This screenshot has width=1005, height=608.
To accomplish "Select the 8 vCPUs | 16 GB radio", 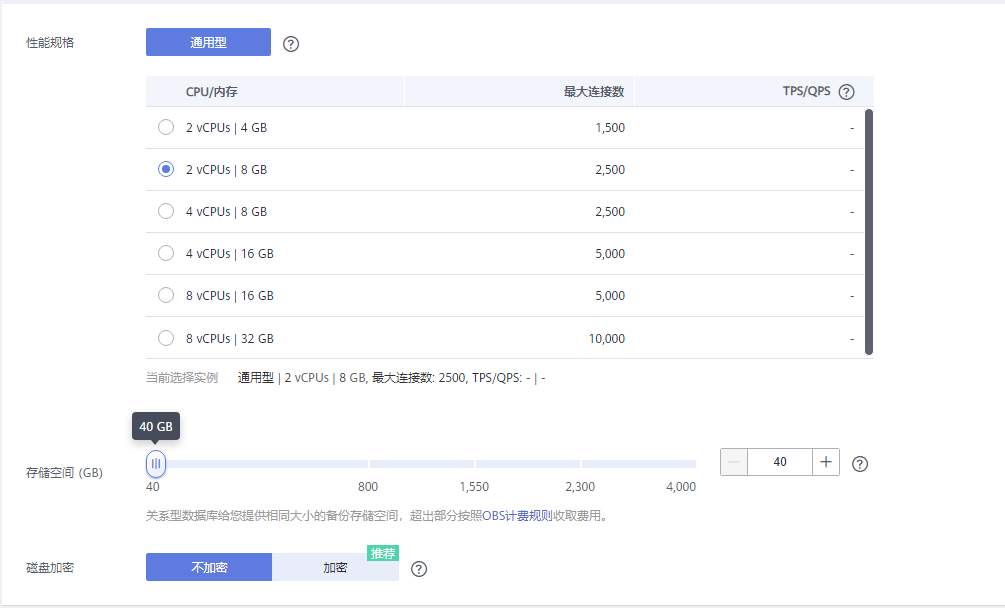I will (x=166, y=295).
